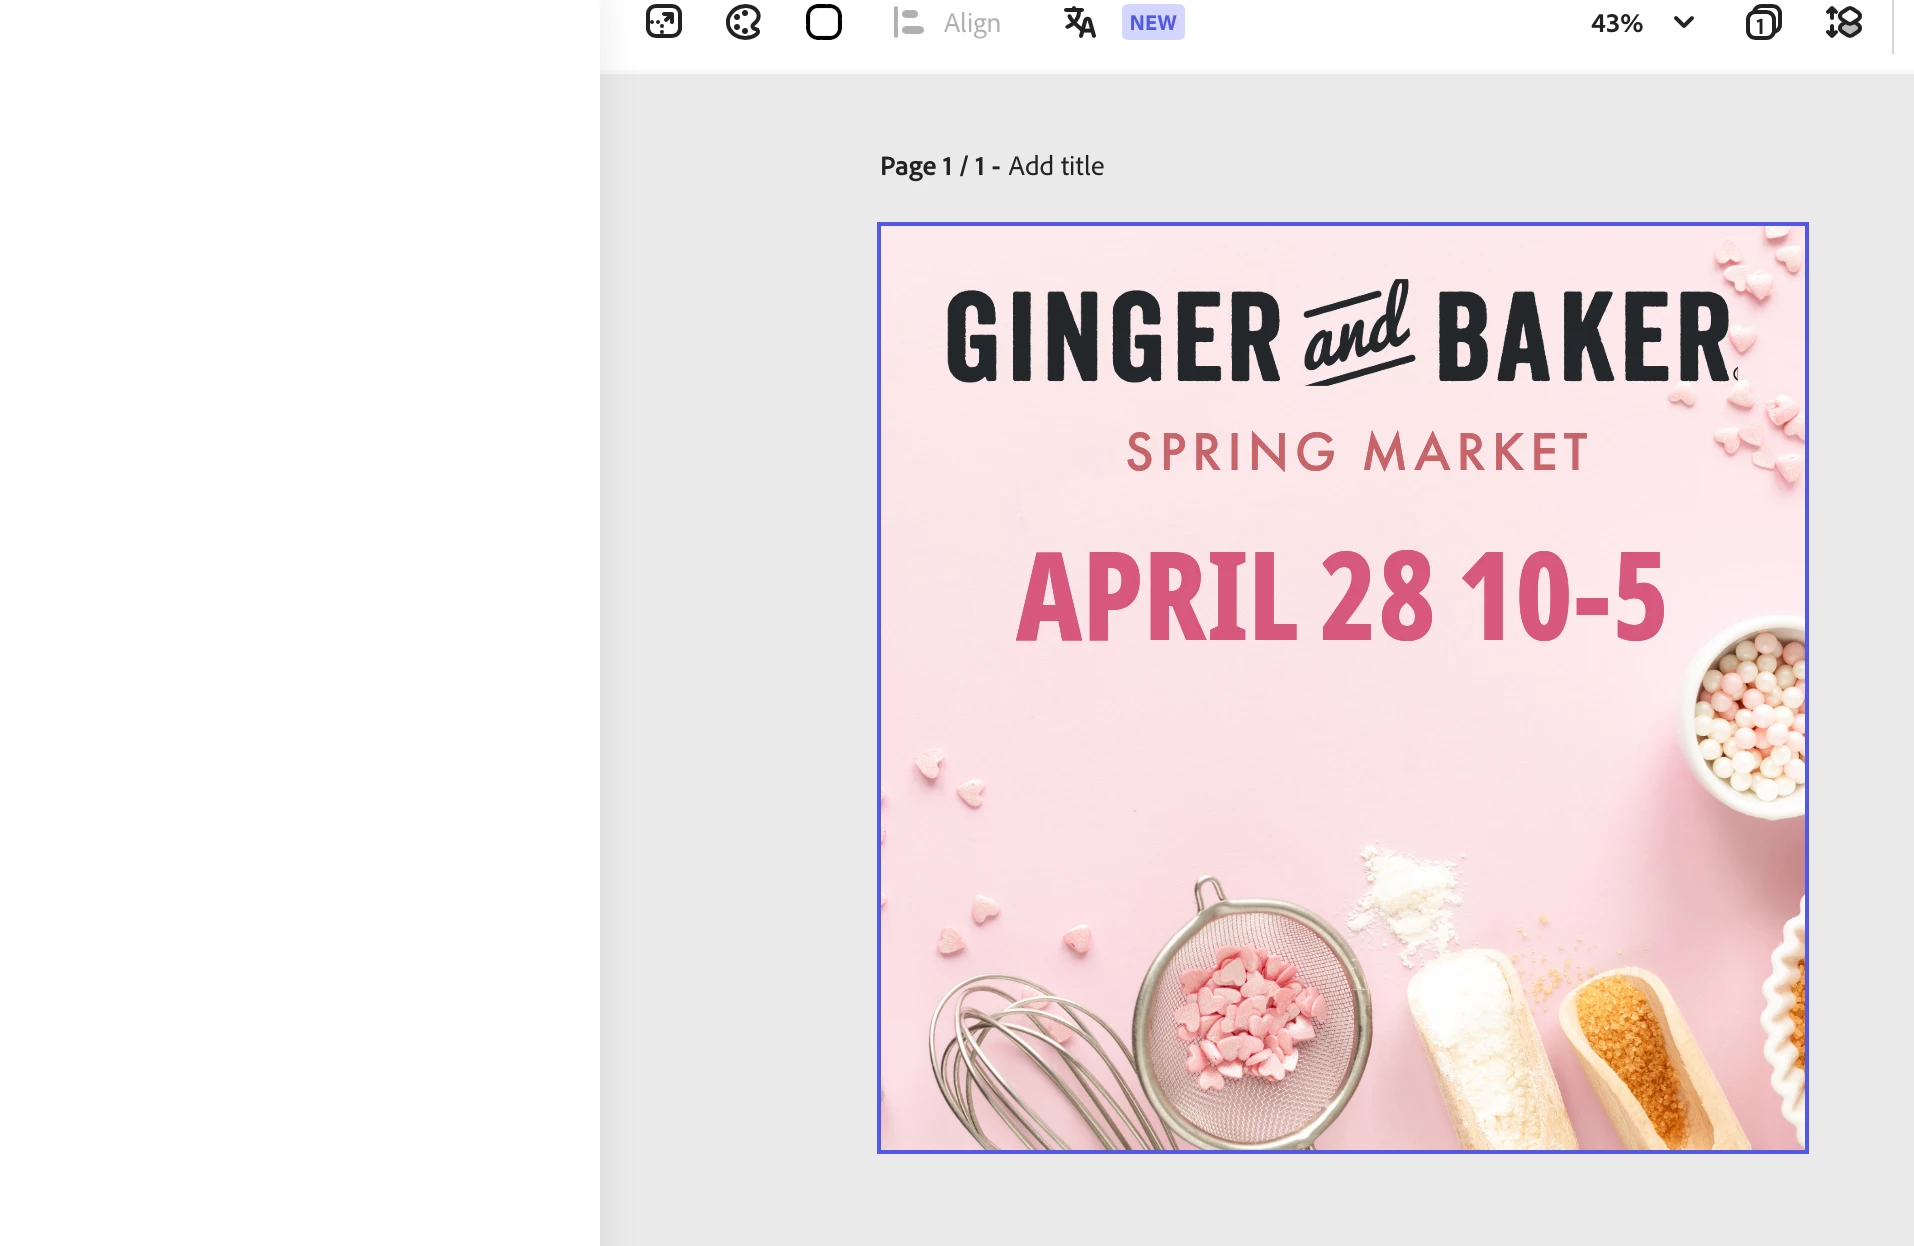Open the theme color palette icon
The width and height of the screenshot is (1914, 1246).
click(x=743, y=22)
